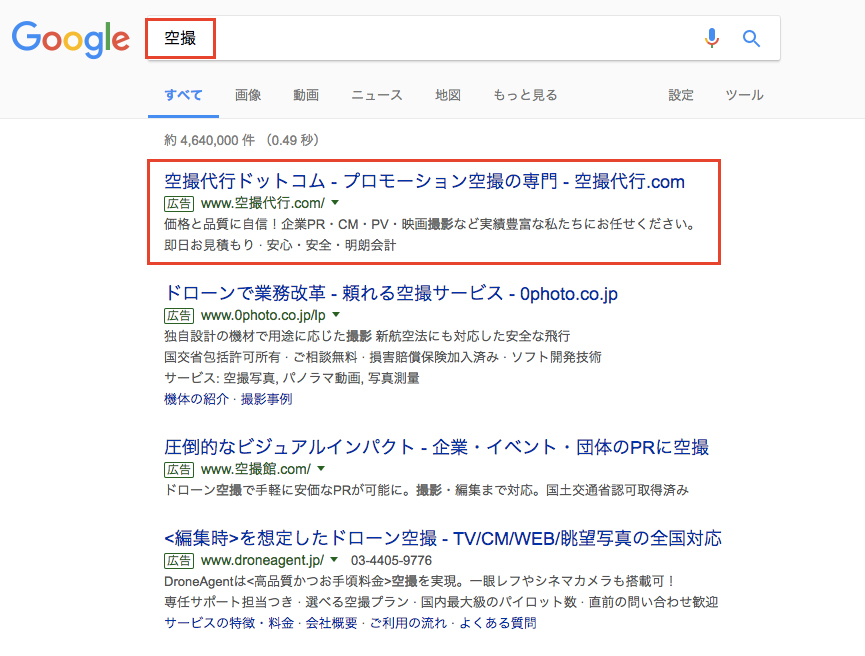Viewport: 865px width, 656px height.
Task: Click the result count 約 4,640,000 件 text
Action: tap(210, 140)
